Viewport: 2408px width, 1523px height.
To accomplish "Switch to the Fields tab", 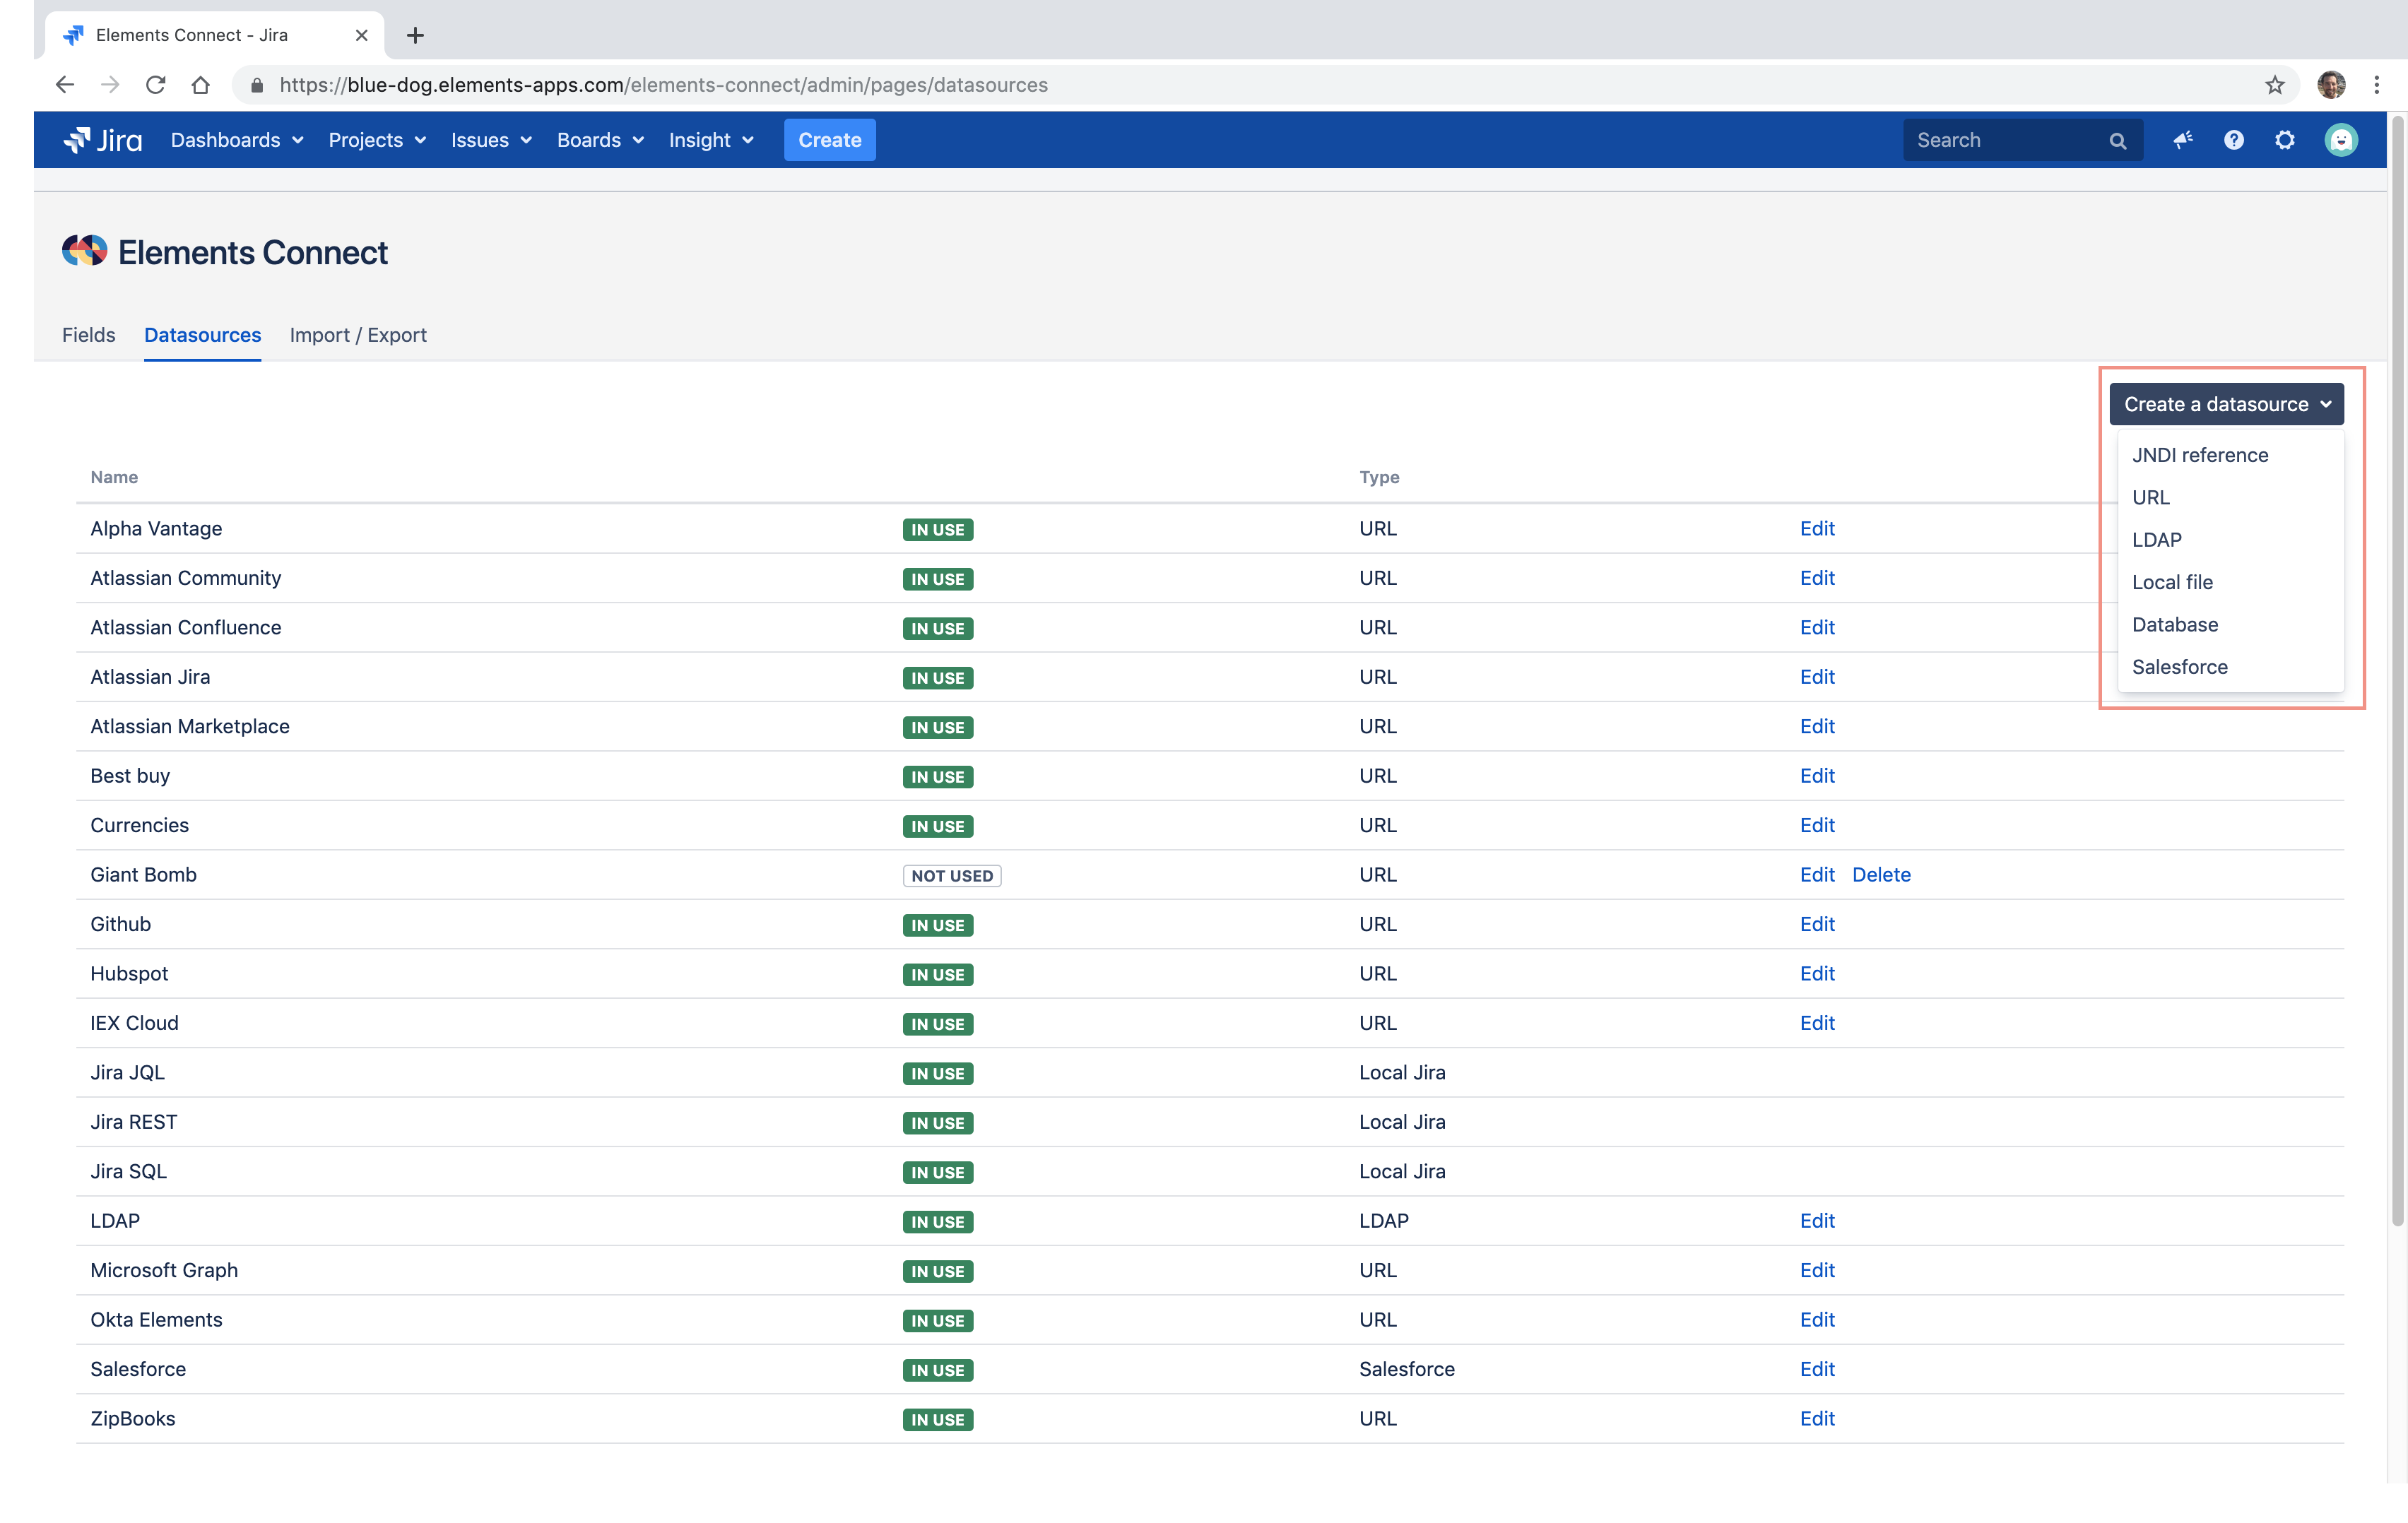I will click(x=88, y=335).
